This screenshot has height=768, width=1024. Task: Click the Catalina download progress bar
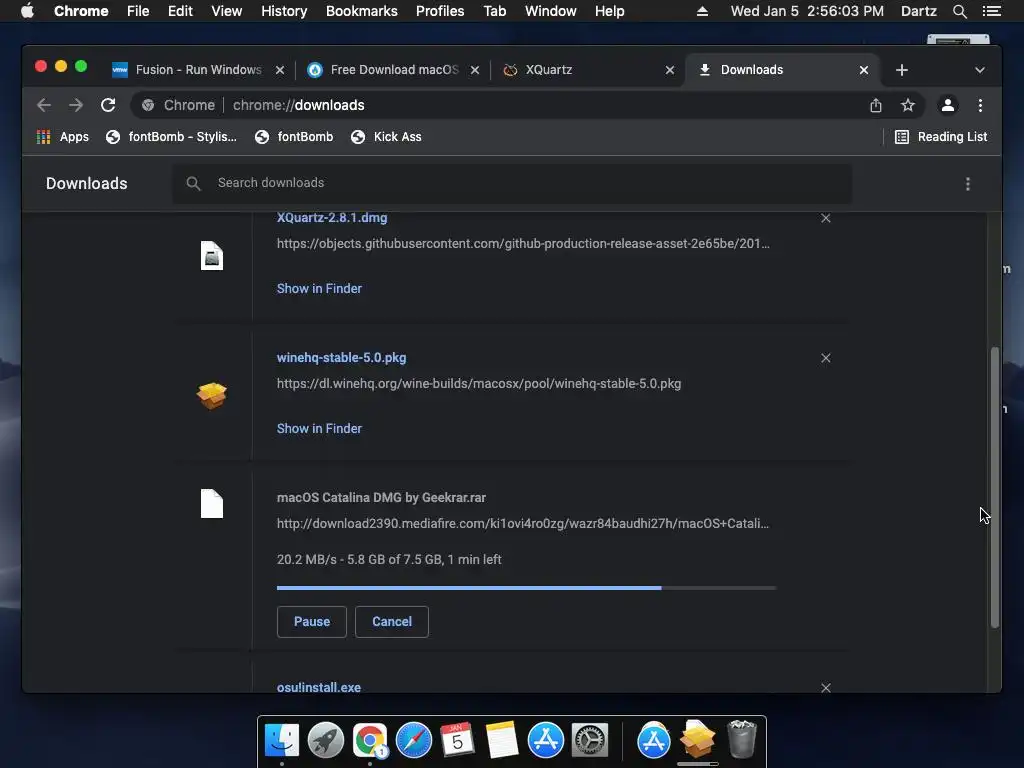(526, 588)
